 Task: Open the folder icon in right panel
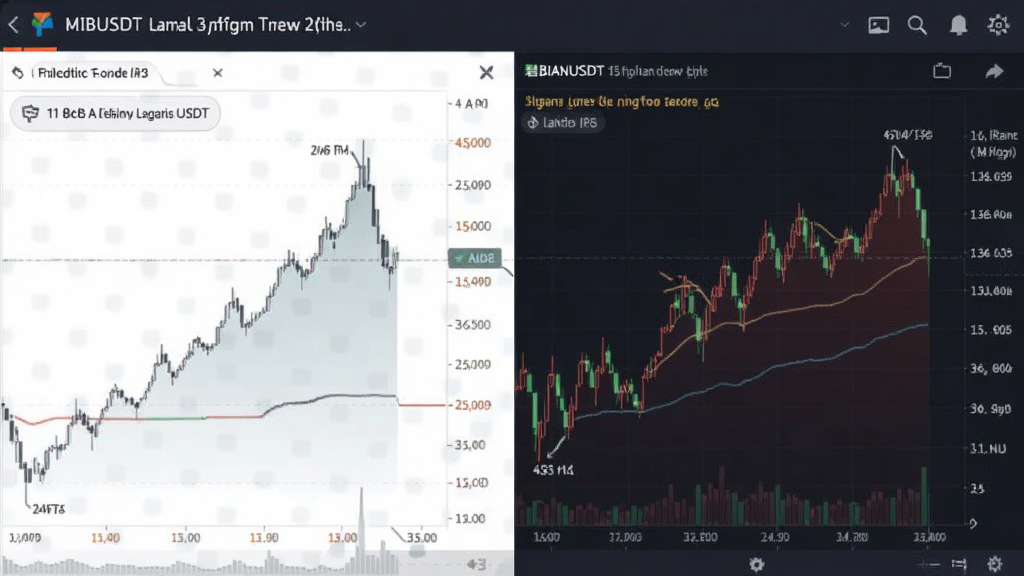[x=942, y=71]
